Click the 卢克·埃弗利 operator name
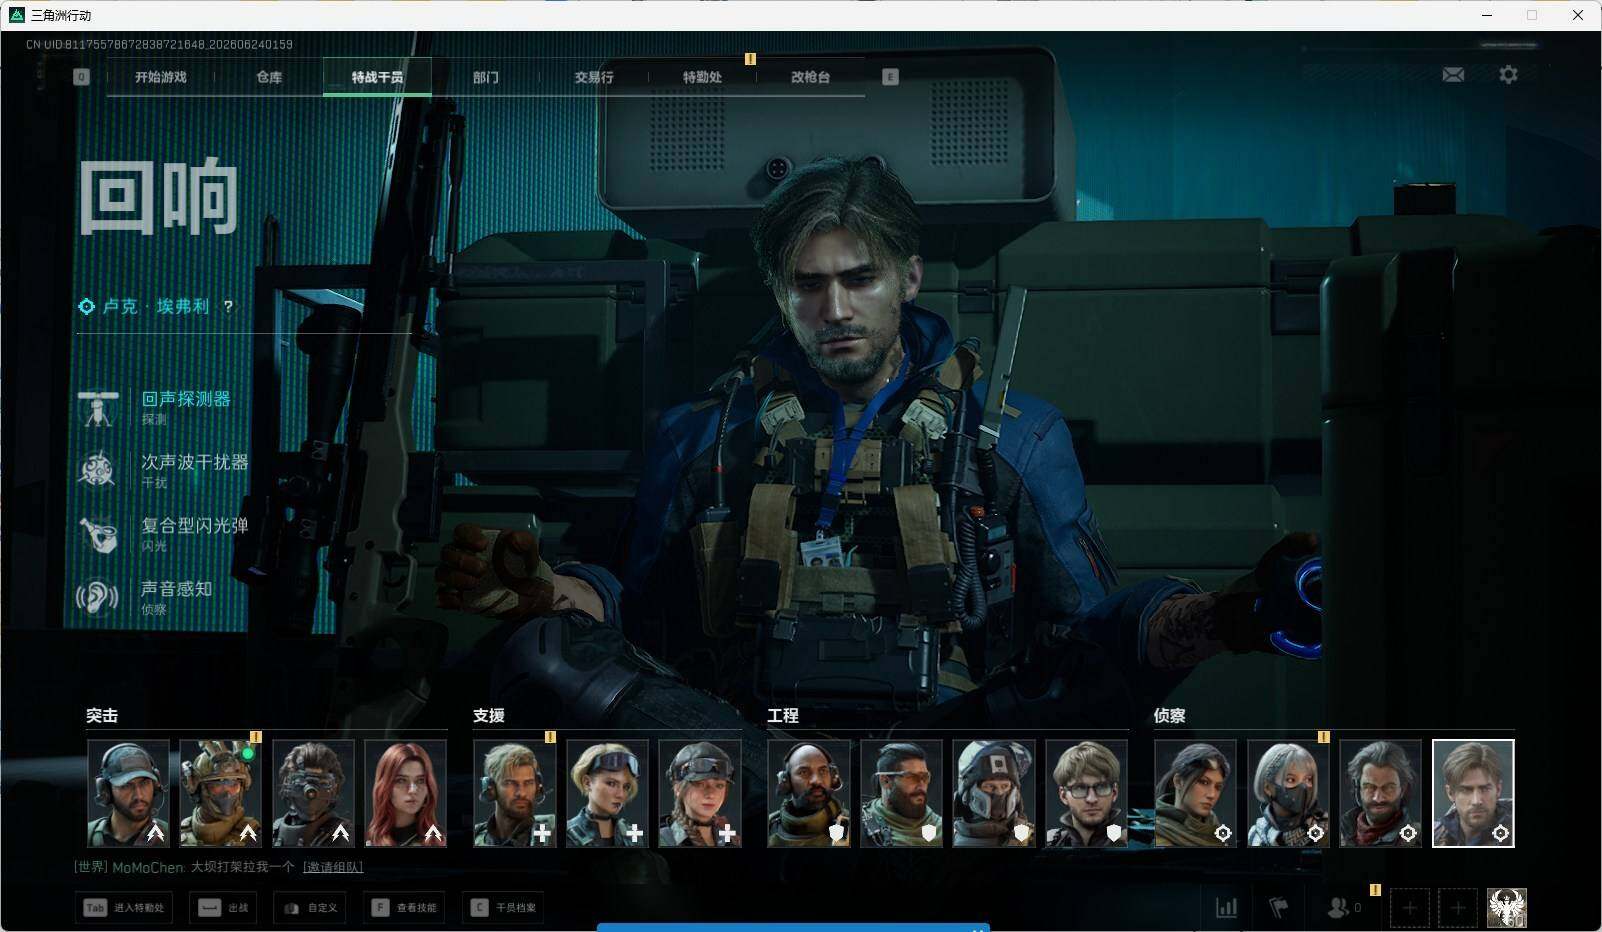Image resolution: width=1602 pixels, height=932 pixels. 156,307
